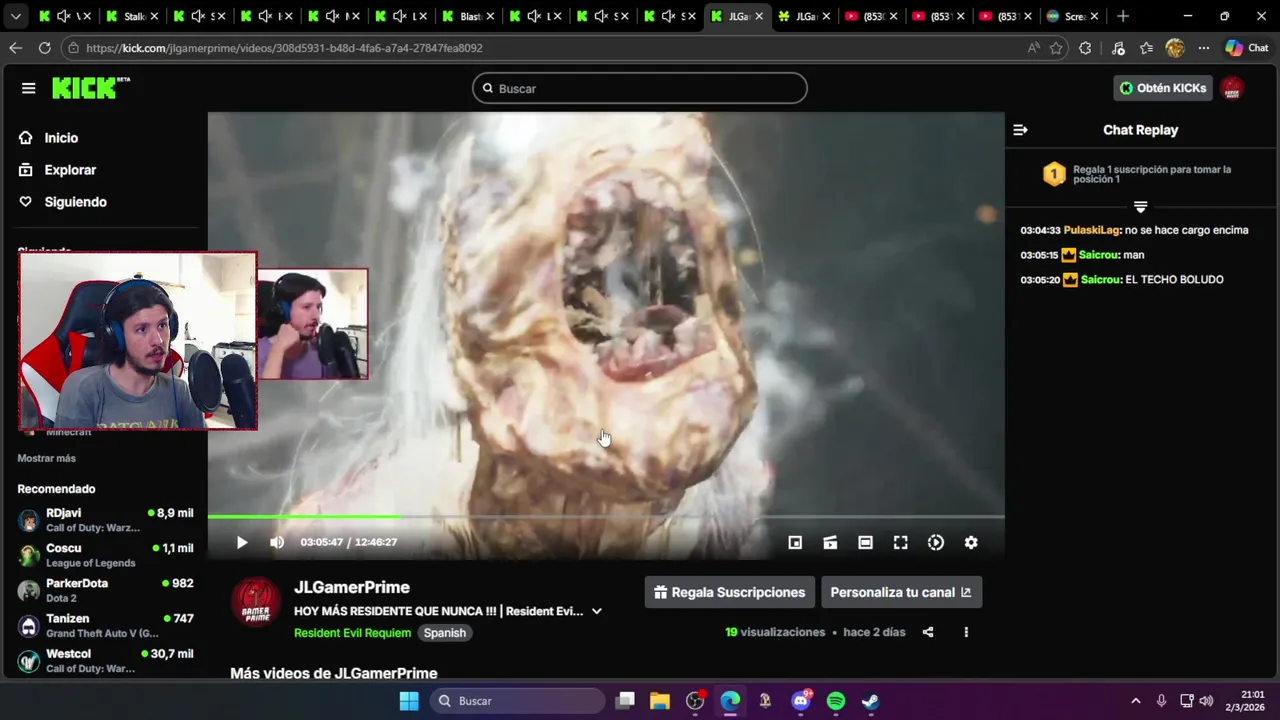Seek on the video progress bar
This screenshot has height=720, width=1280.
click(606, 517)
